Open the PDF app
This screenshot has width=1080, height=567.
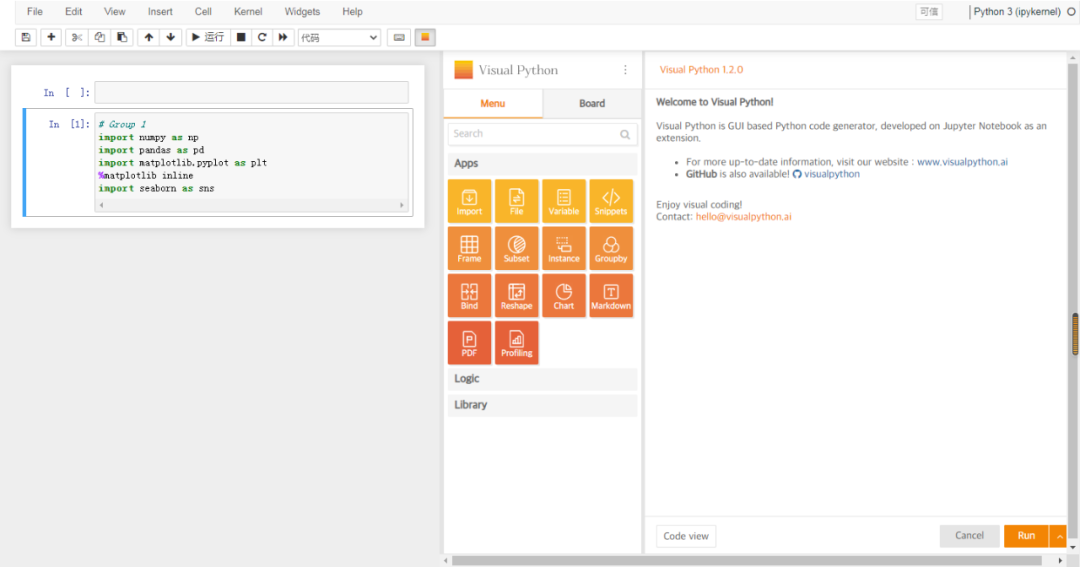(x=470, y=342)
